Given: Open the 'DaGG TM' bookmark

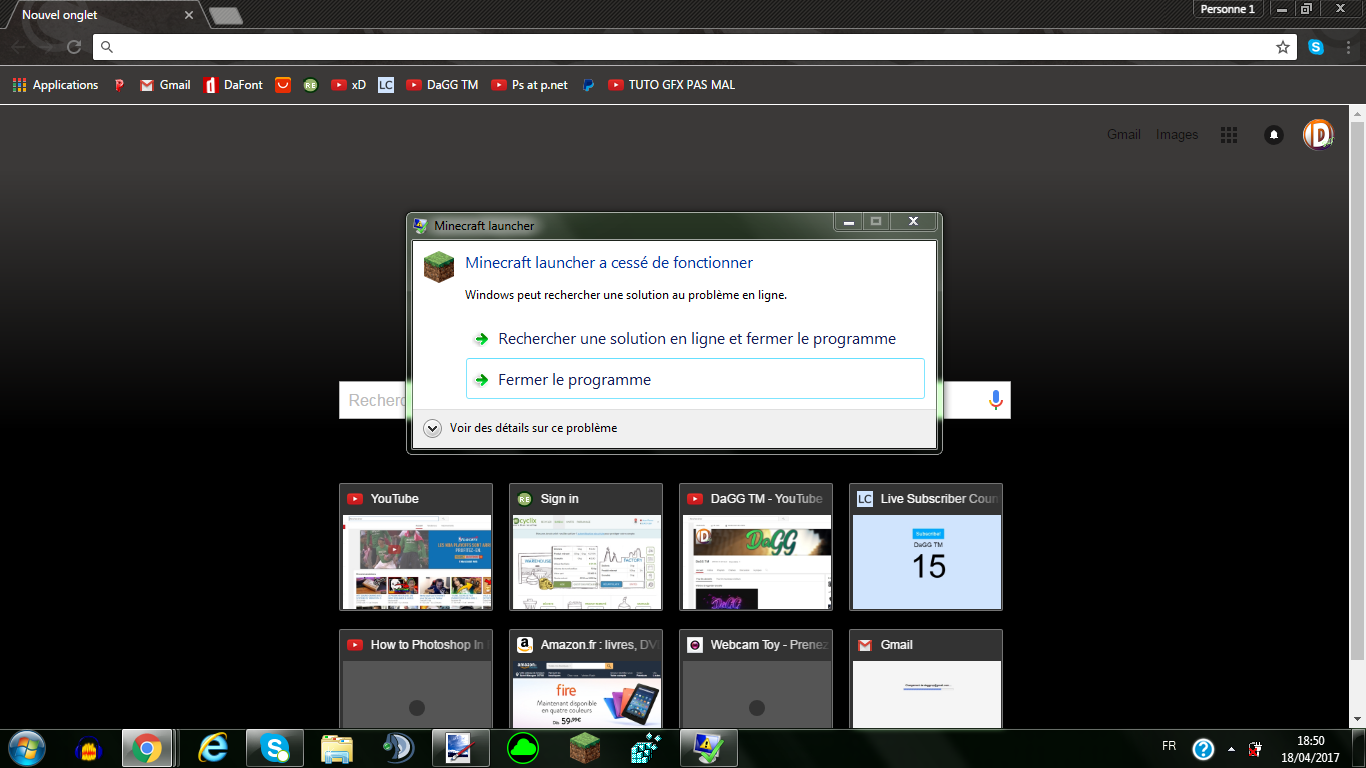Looking at the screenshot, I should (442, 85).
